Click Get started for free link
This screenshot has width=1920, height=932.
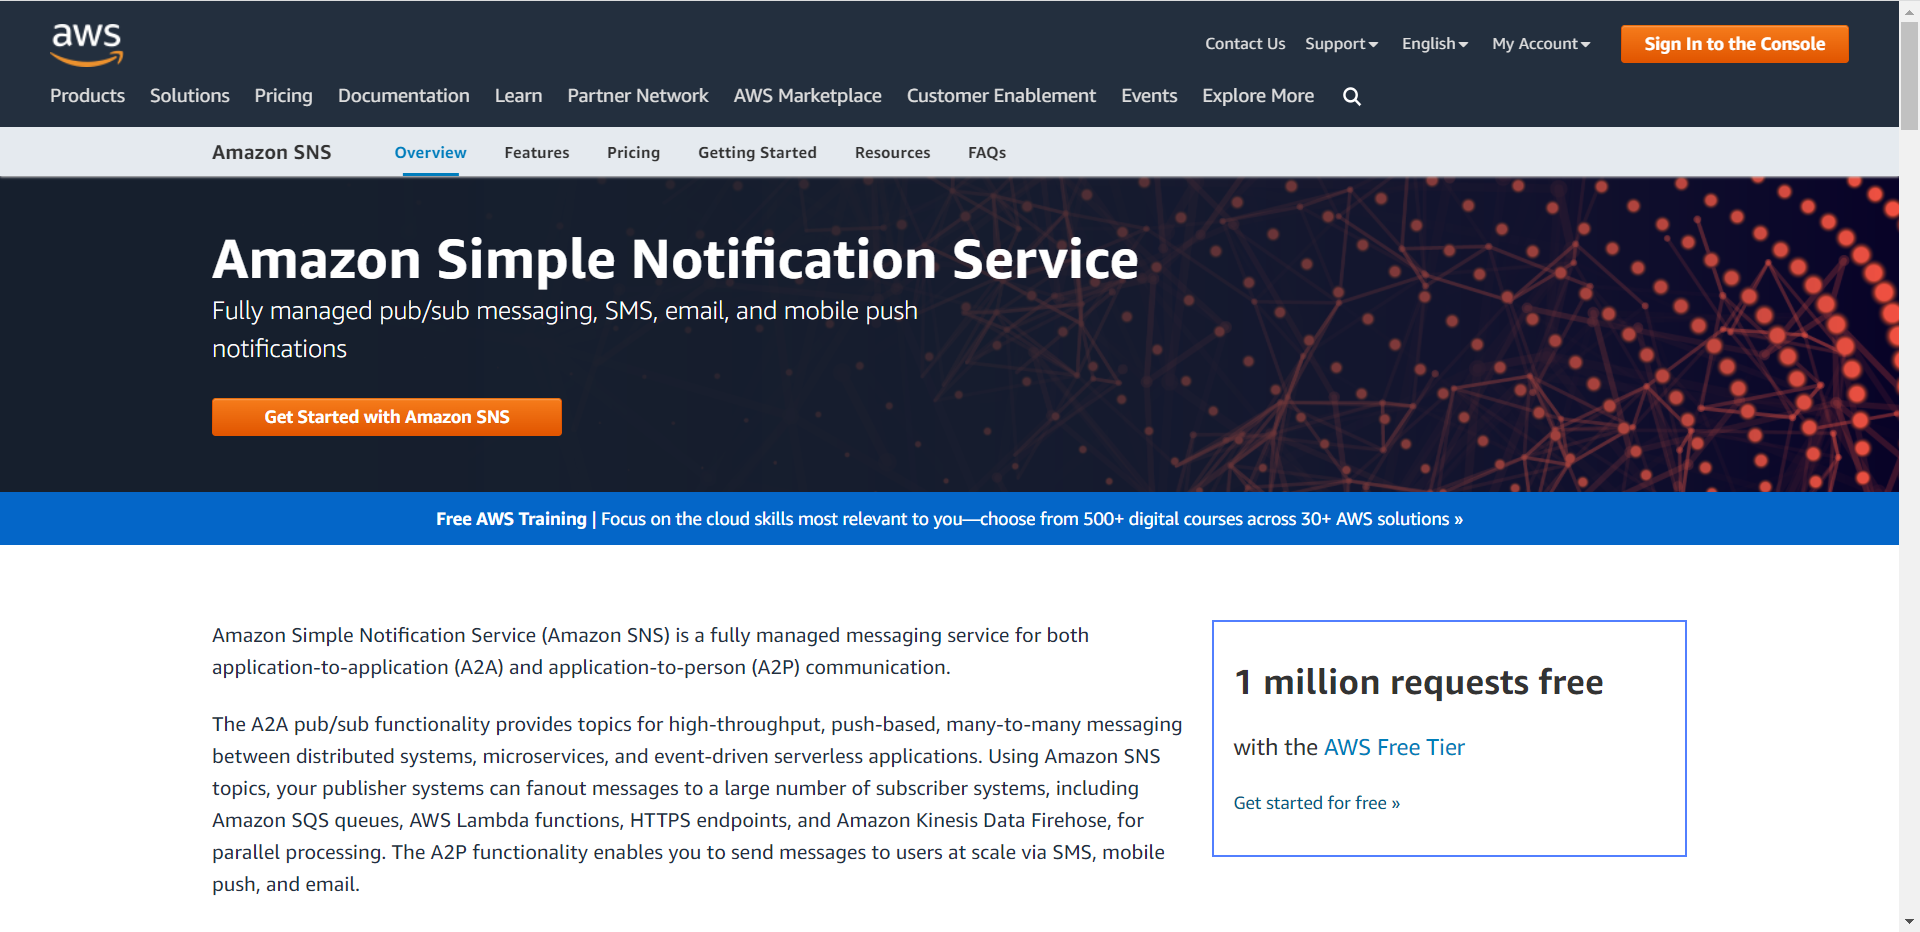1317,803
